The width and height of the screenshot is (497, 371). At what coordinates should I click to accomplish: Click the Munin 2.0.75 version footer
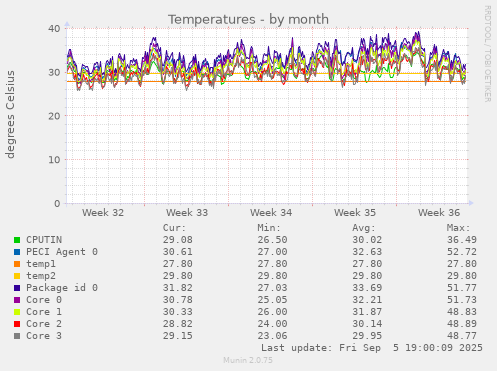[248, 360]
